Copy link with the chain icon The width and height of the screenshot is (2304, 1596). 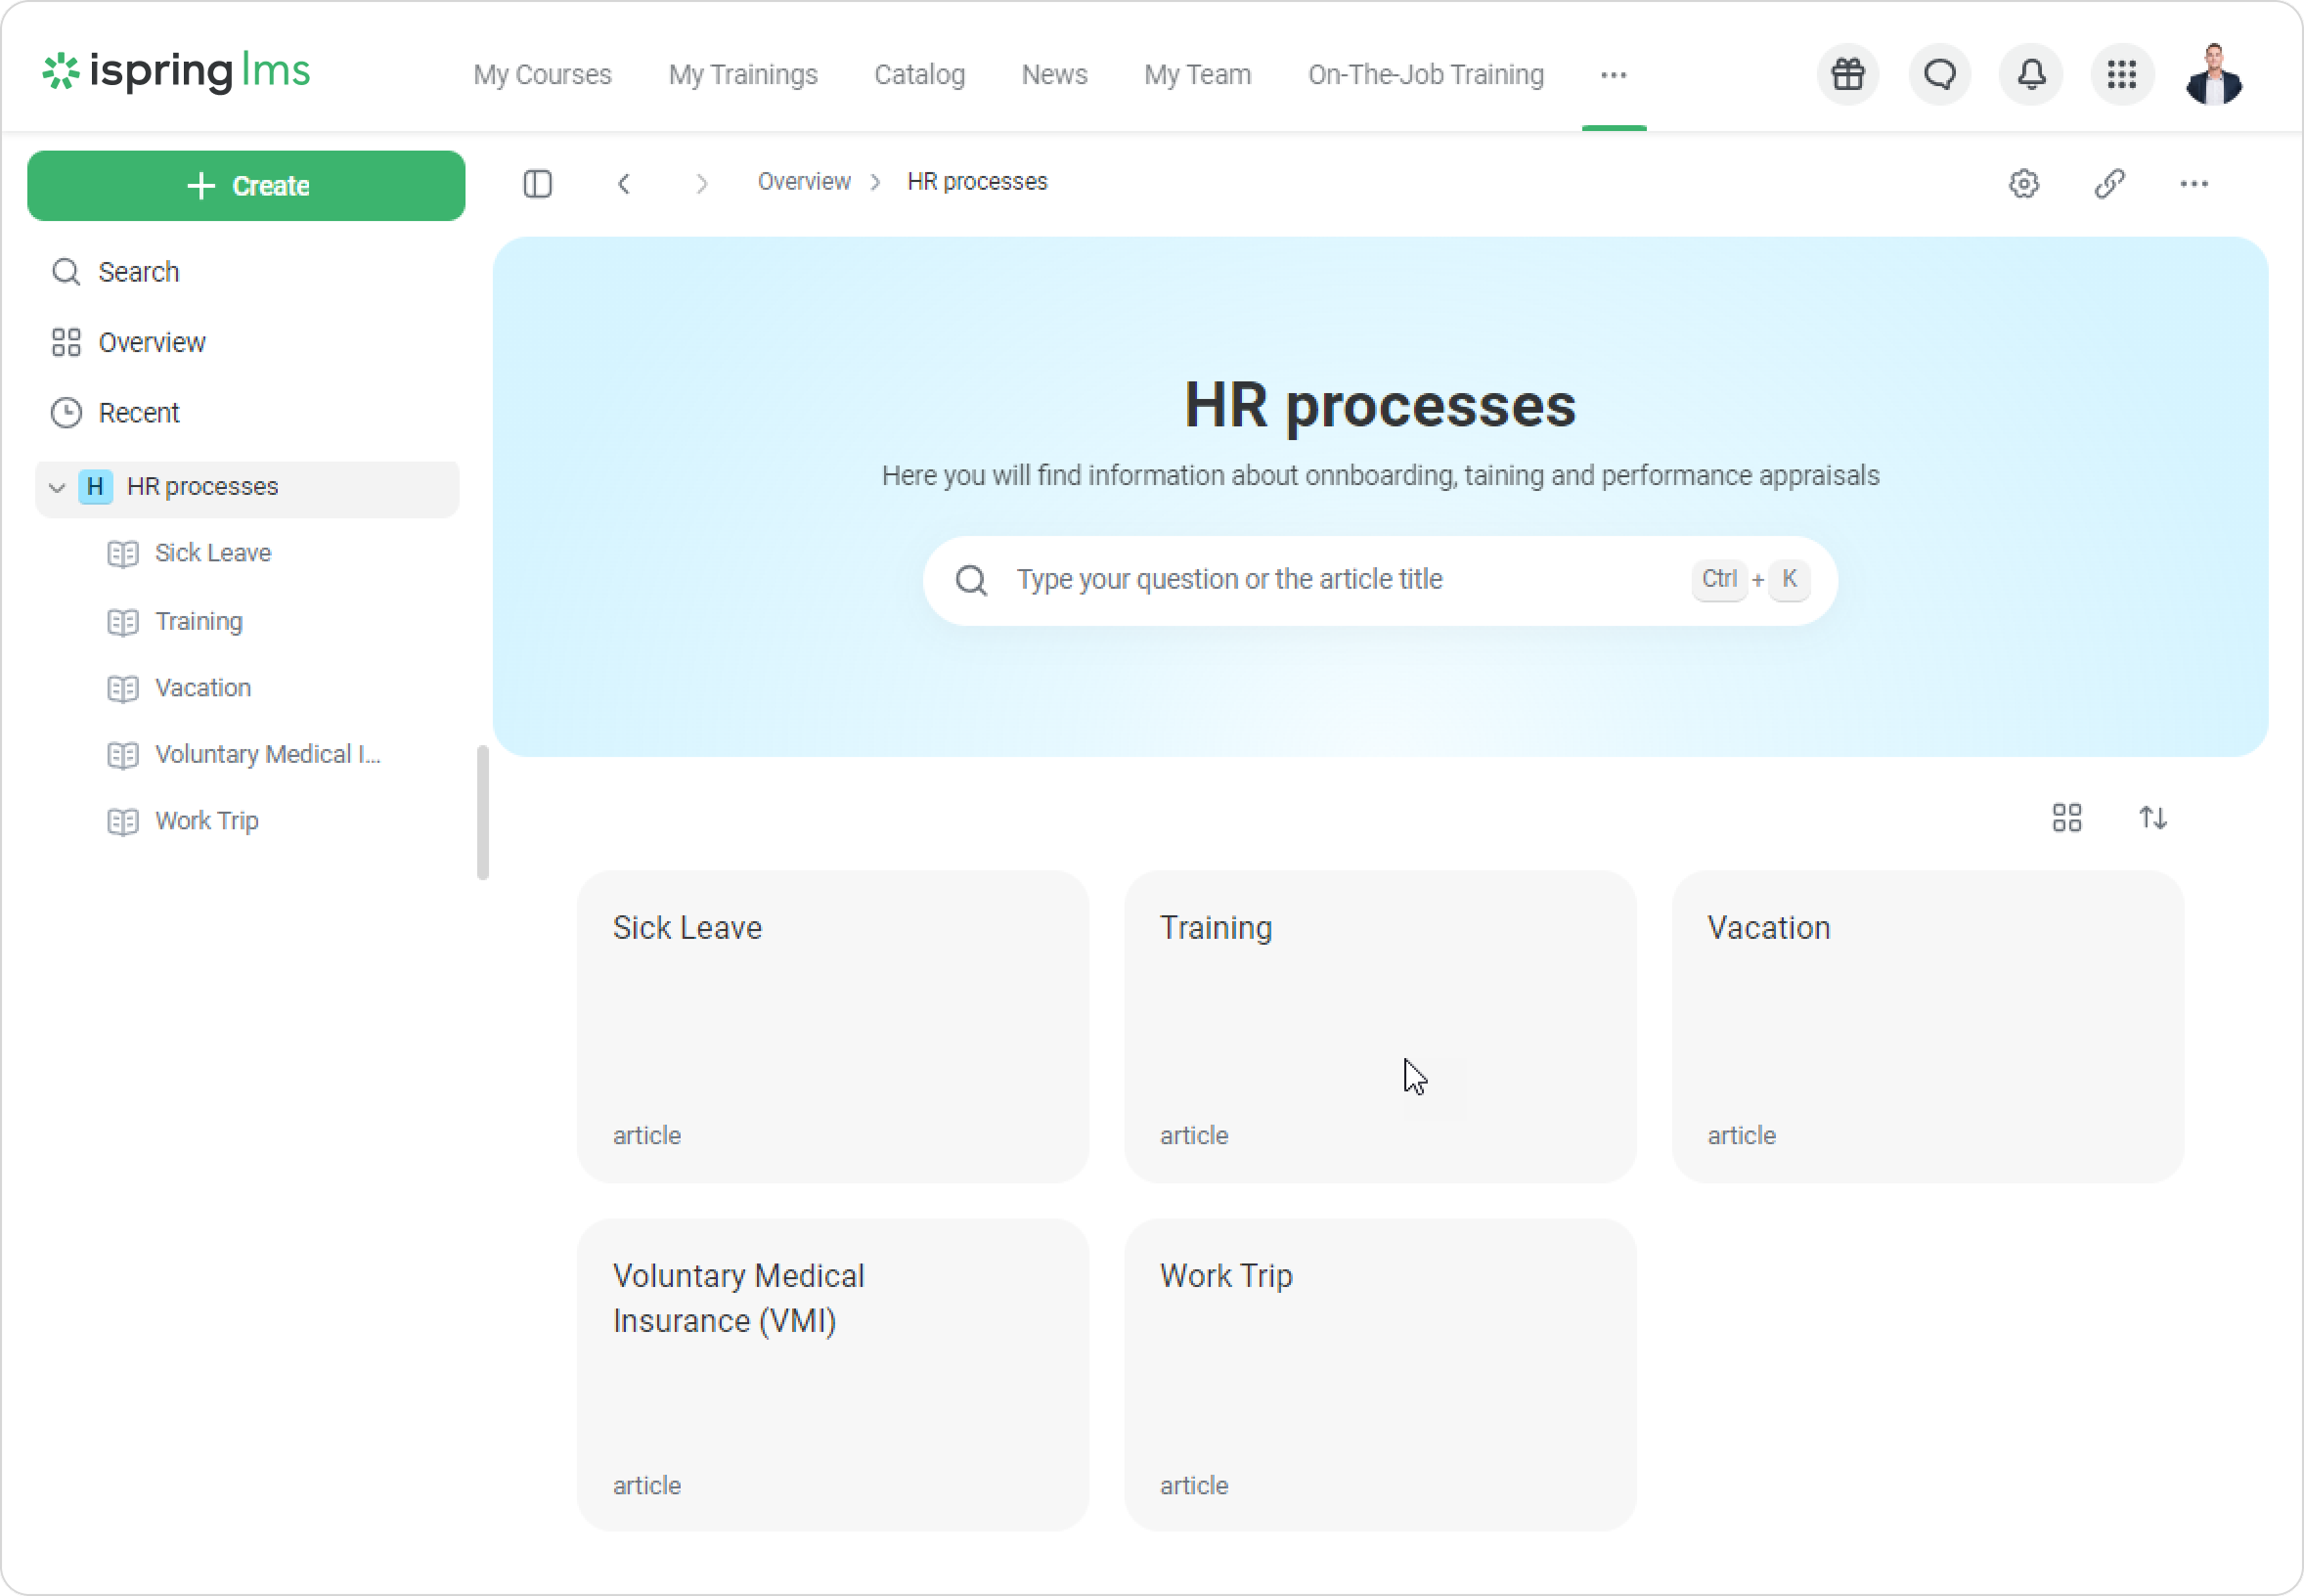[x=2109, y=184]
